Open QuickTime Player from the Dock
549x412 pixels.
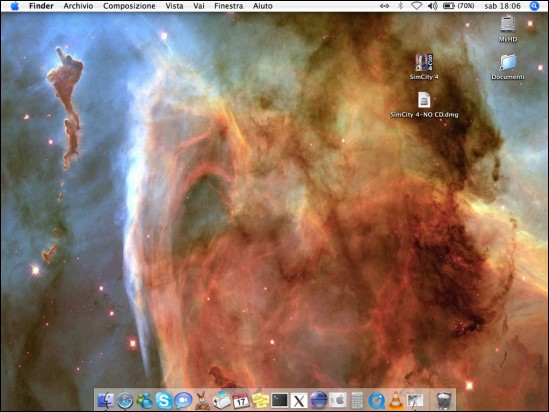pyautogui.click(x=376, y=400)
